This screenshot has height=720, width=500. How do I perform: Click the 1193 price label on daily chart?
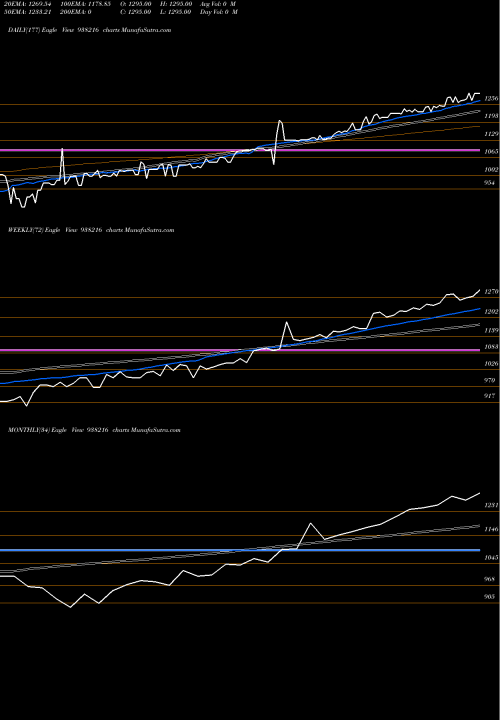click(492, 117)
